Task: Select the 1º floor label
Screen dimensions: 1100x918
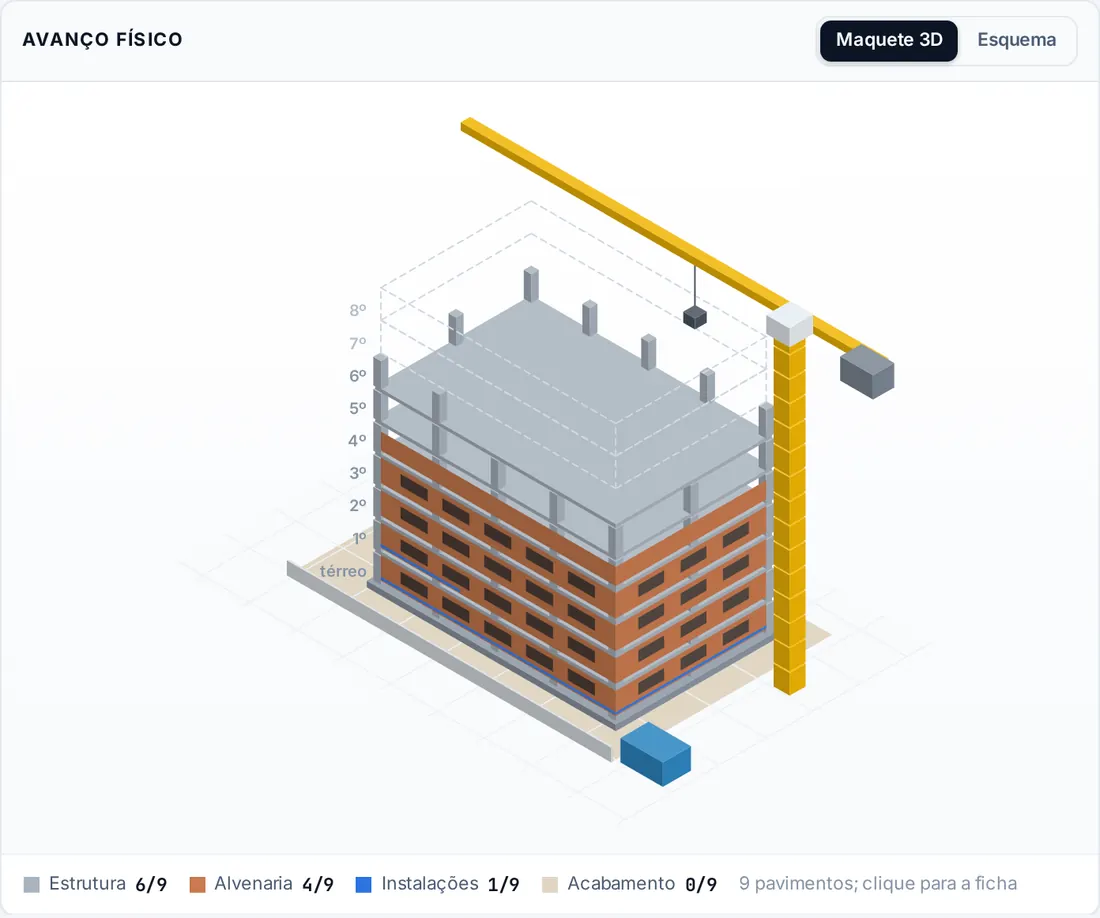Action: [359, 538]
